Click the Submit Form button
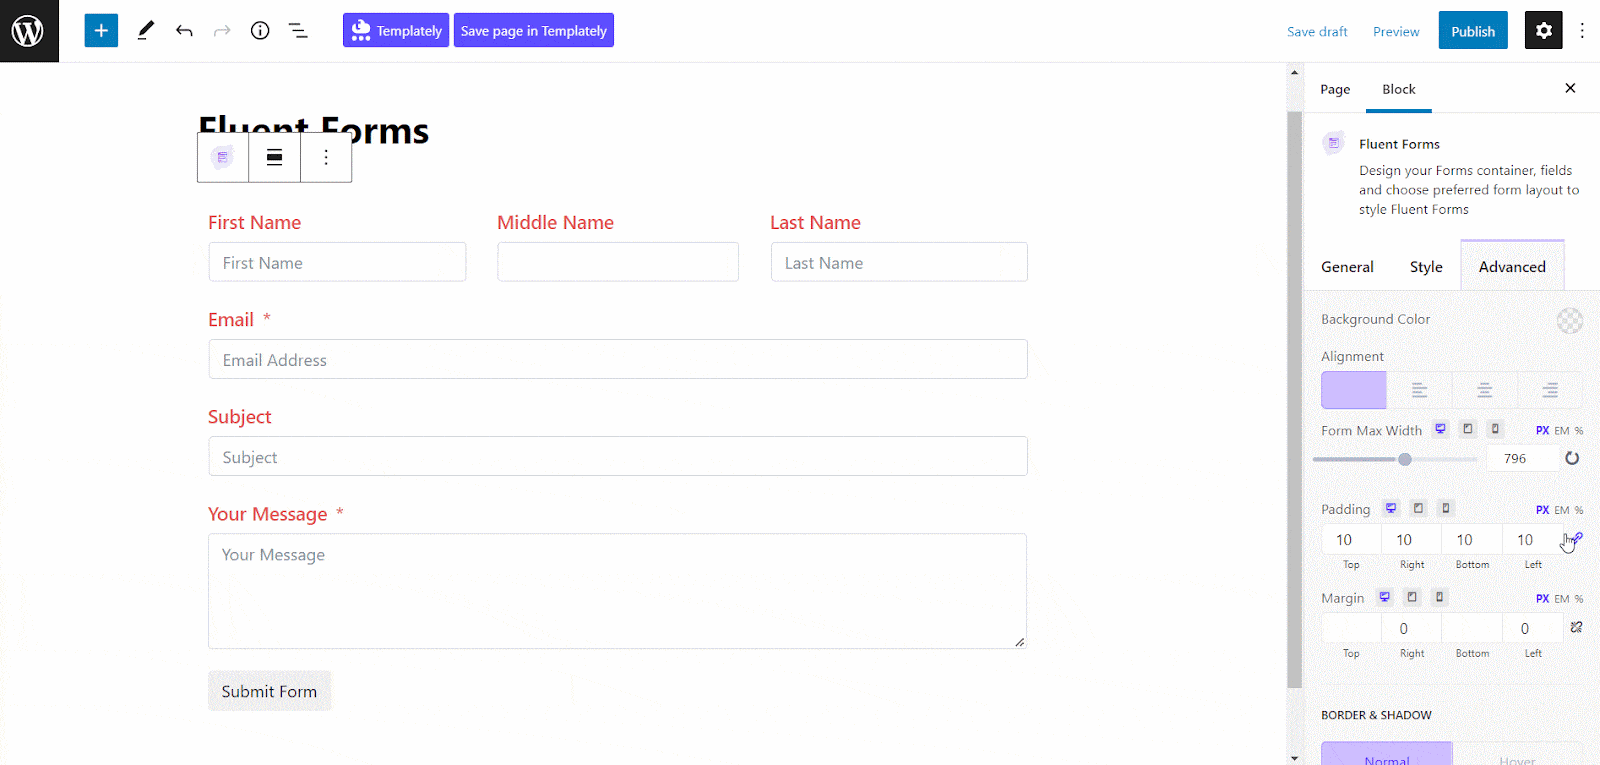The image size is (1600, 765). point(269,691)
